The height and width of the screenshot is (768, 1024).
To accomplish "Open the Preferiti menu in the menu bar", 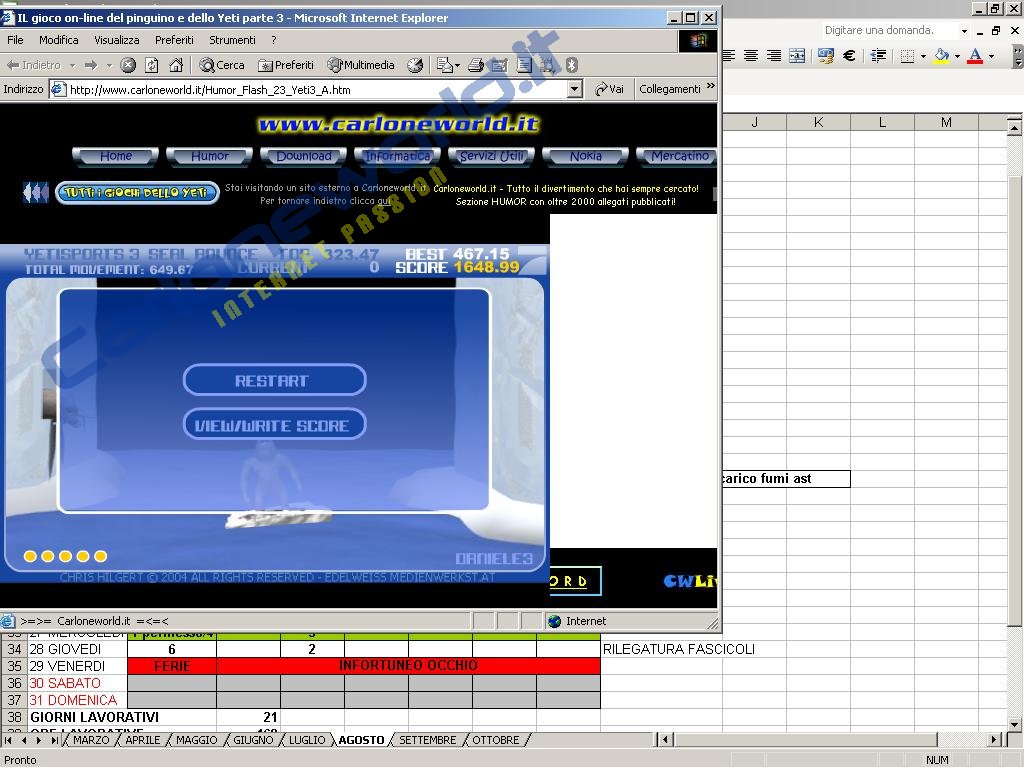I will [x=174, y=40].
